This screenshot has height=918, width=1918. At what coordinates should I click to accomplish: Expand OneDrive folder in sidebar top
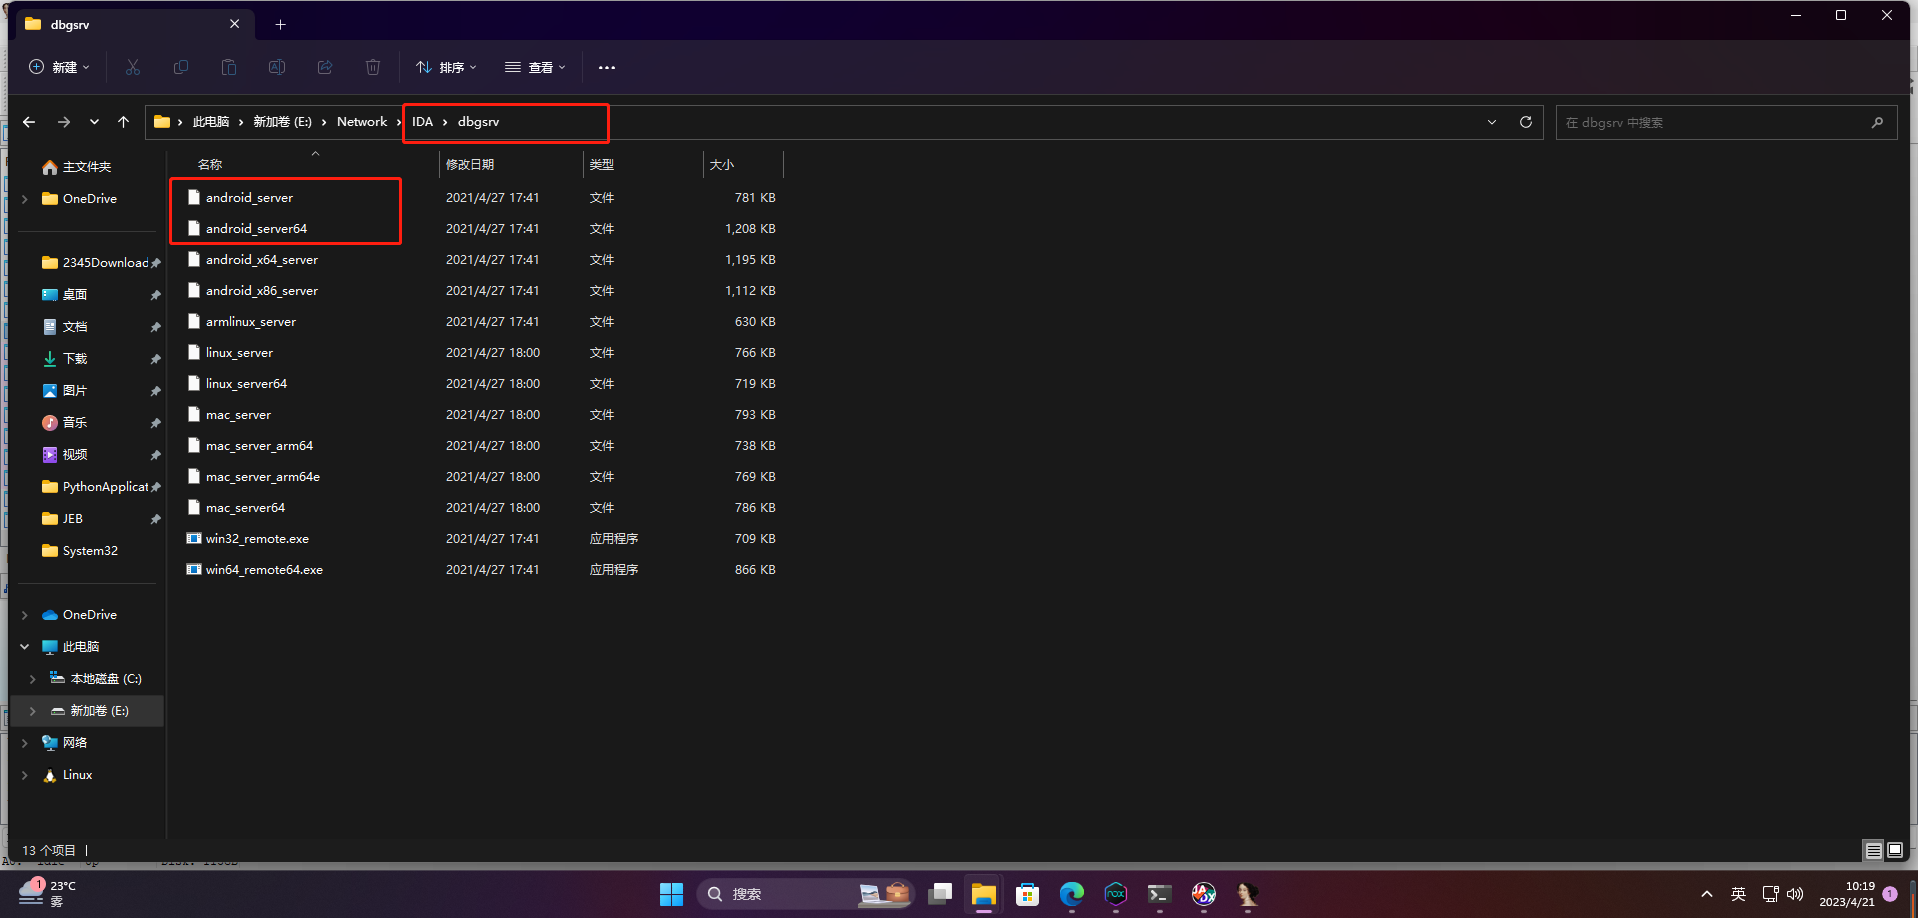pyautogui.click(x=25, y=199)
